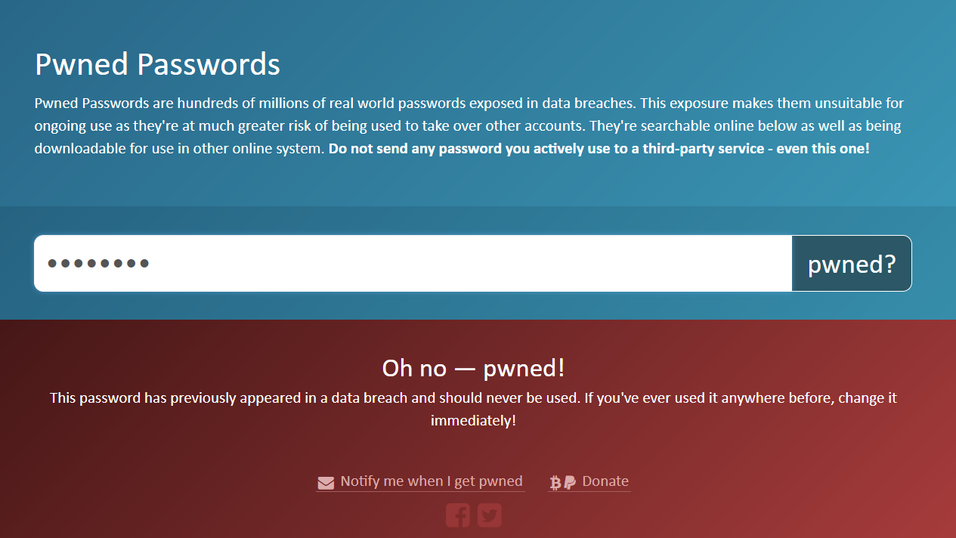Click the word immediately! in the breach warning
Screen dimensions: 956x538
point(473,420)
